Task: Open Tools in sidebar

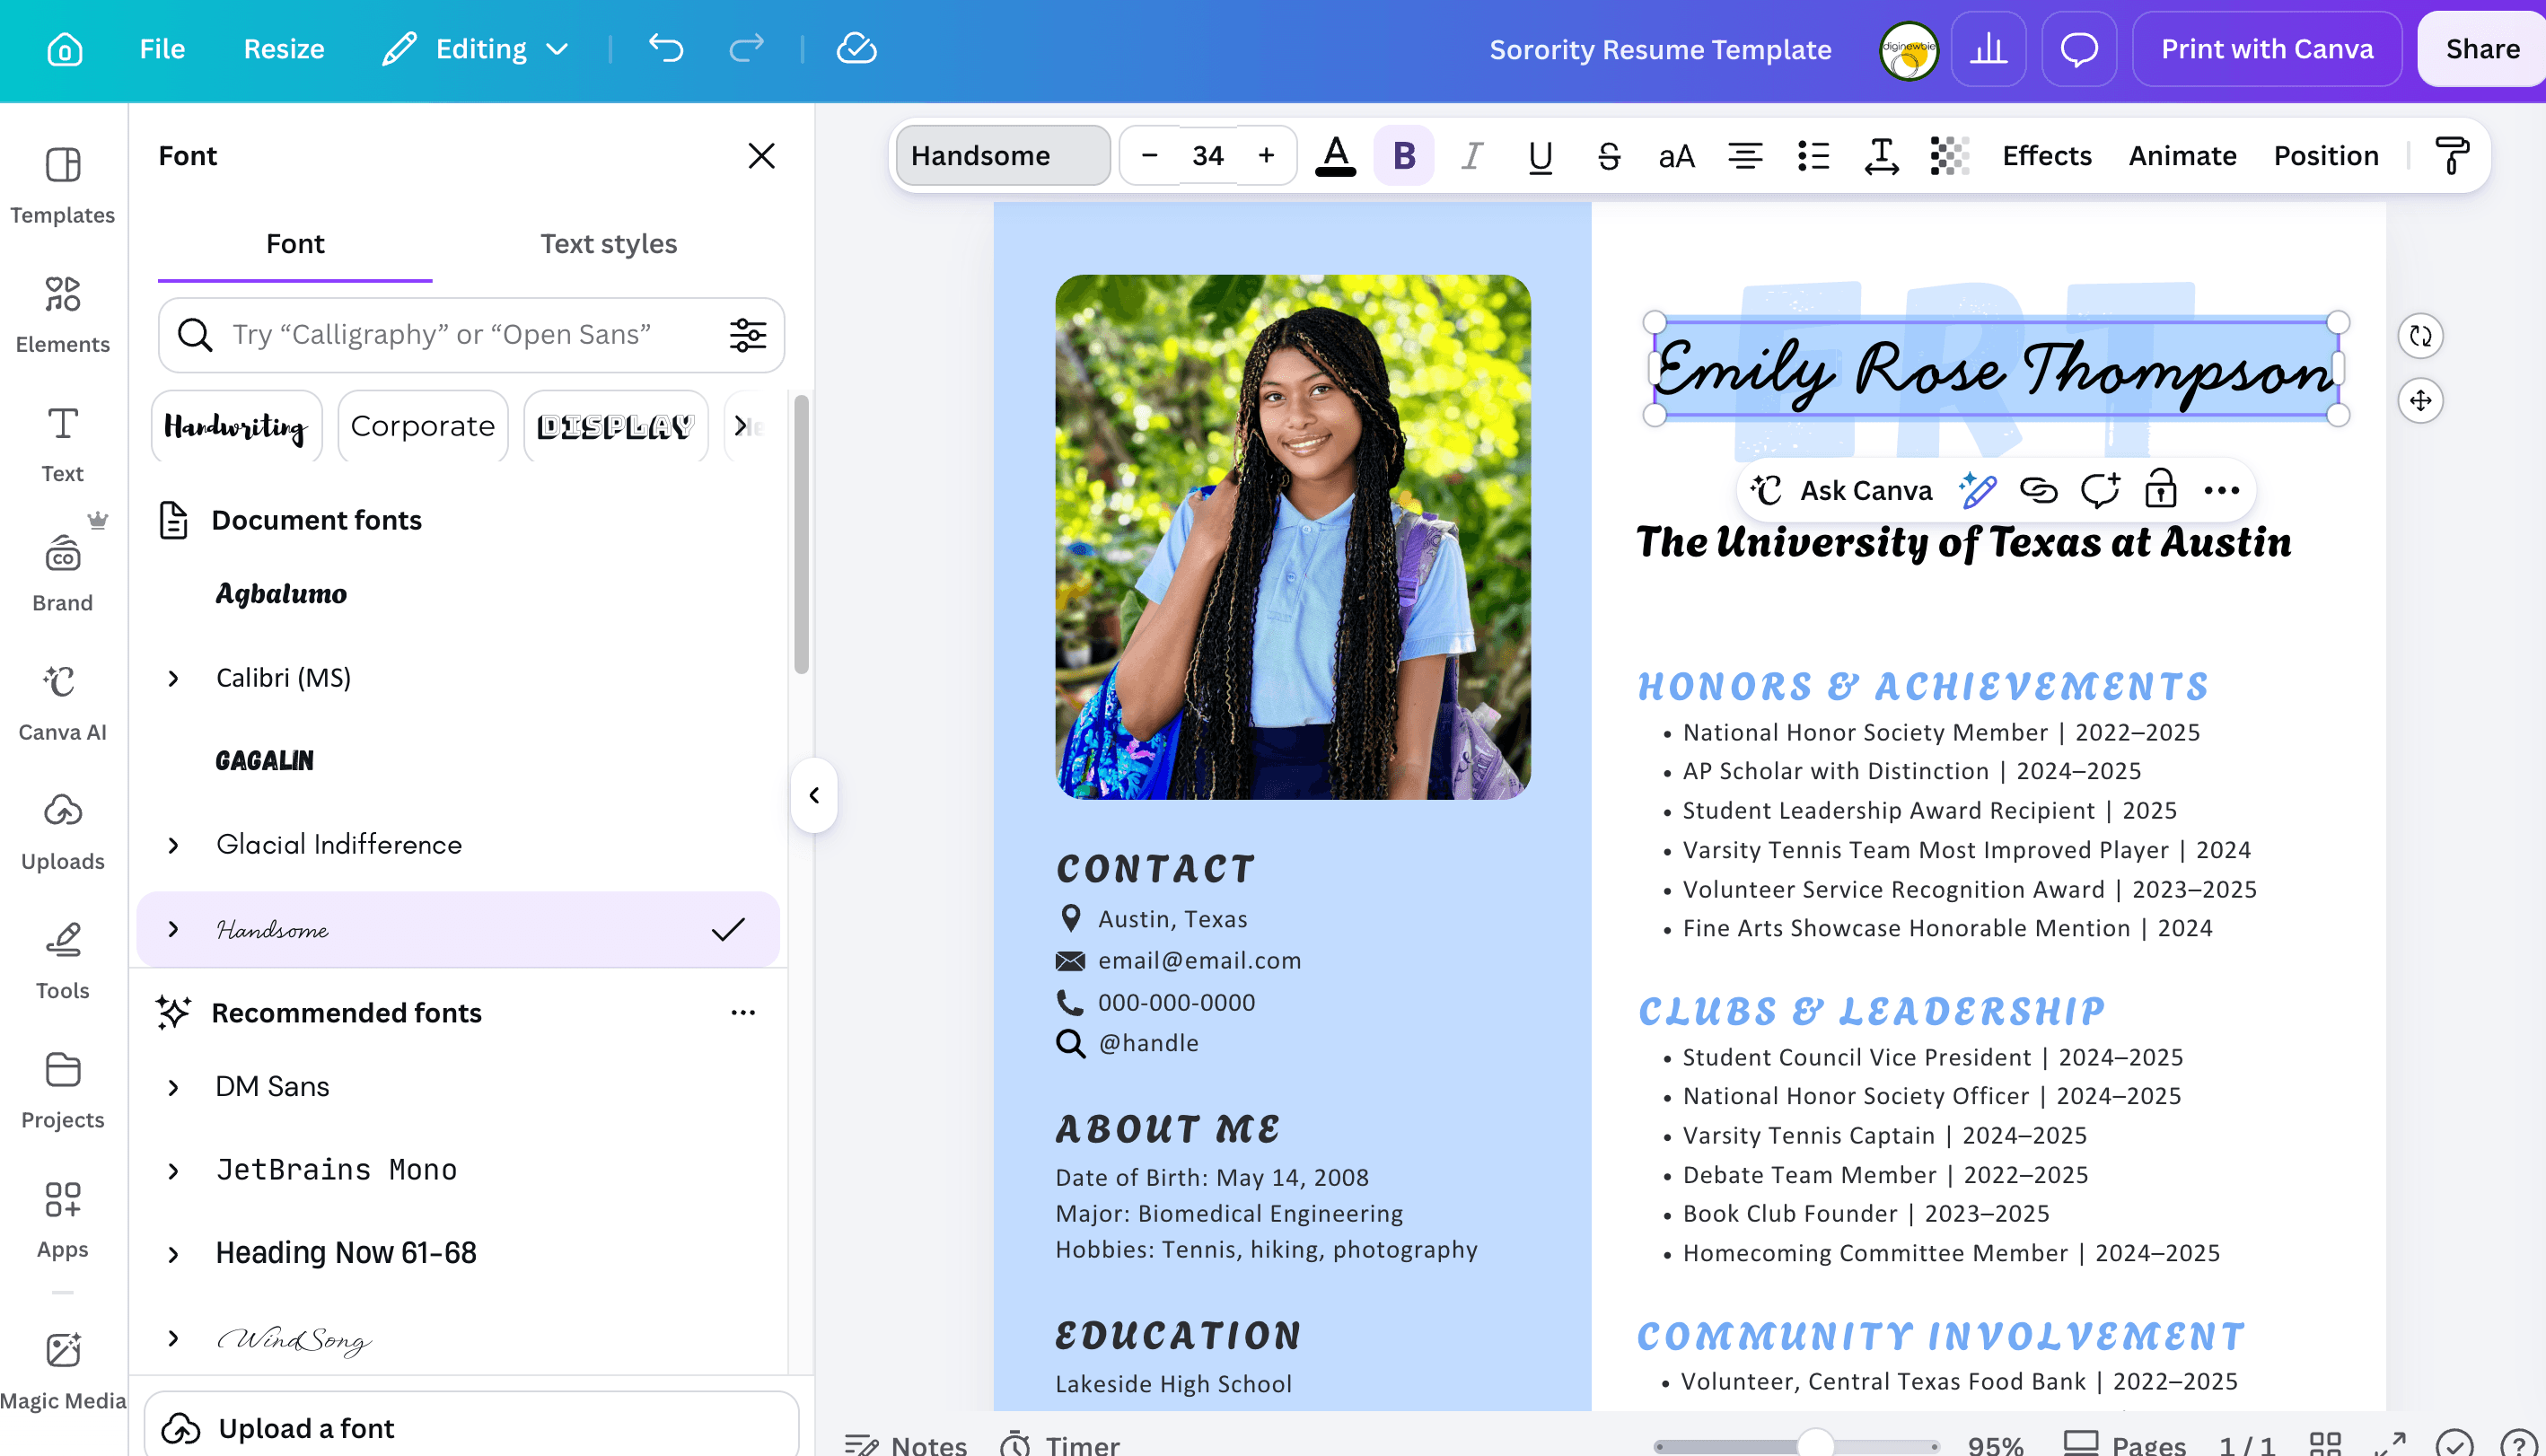Action: (x=63, y=960)
